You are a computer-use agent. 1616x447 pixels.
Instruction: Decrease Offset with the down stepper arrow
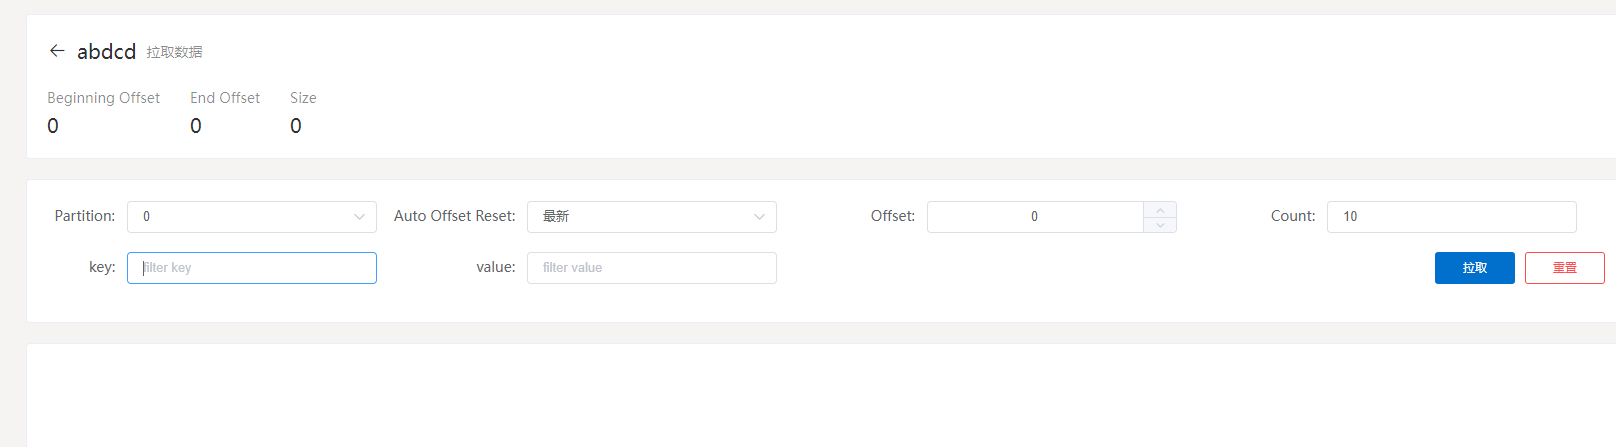click(1160, 225)
